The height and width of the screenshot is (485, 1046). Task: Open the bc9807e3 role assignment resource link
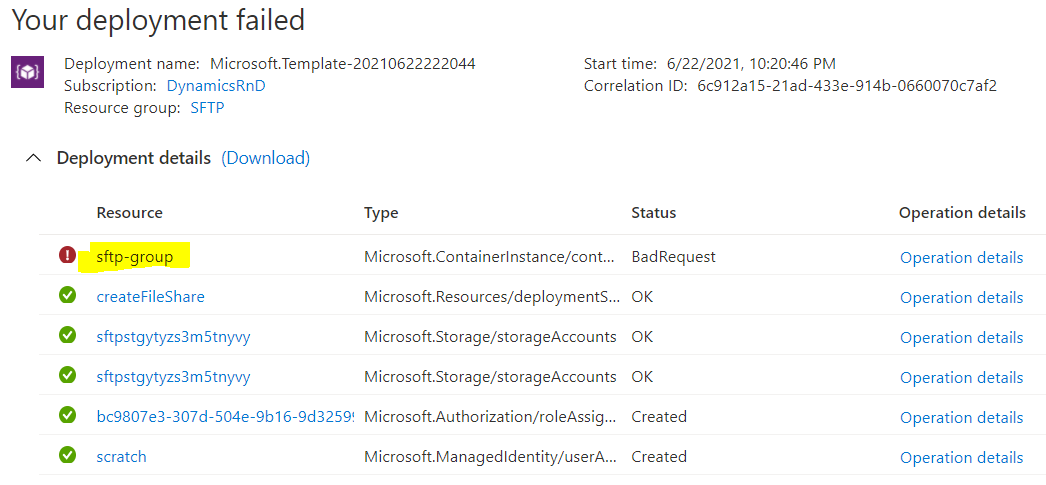[x=225, y=417]
